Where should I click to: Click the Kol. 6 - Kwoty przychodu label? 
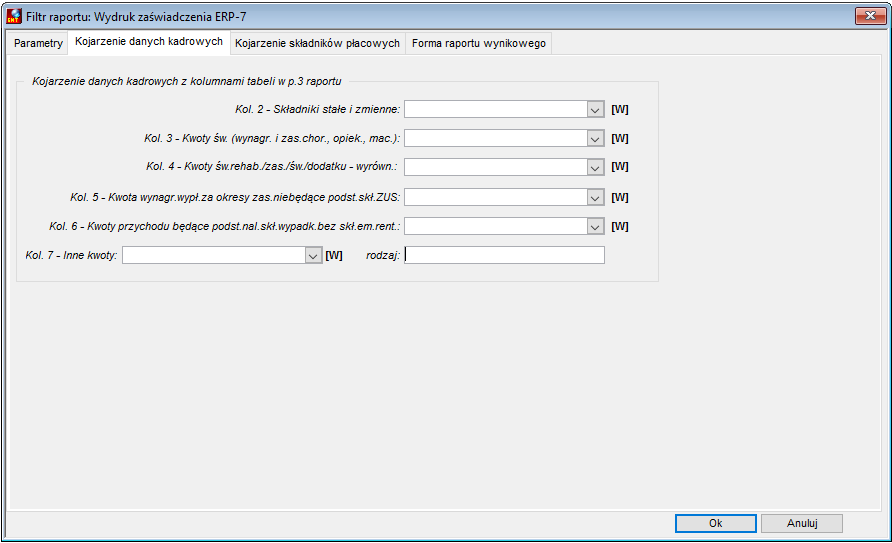coord(225,226)
